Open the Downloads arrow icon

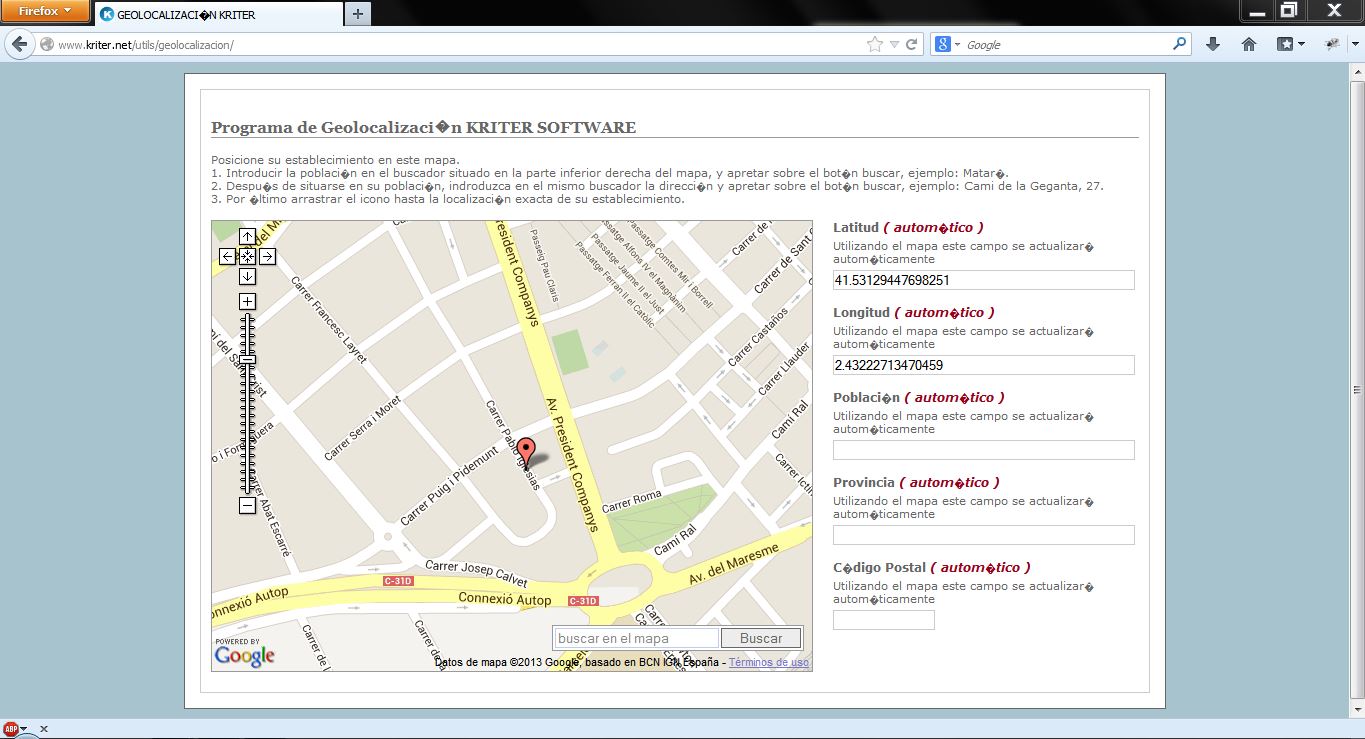coord(1213,44)
